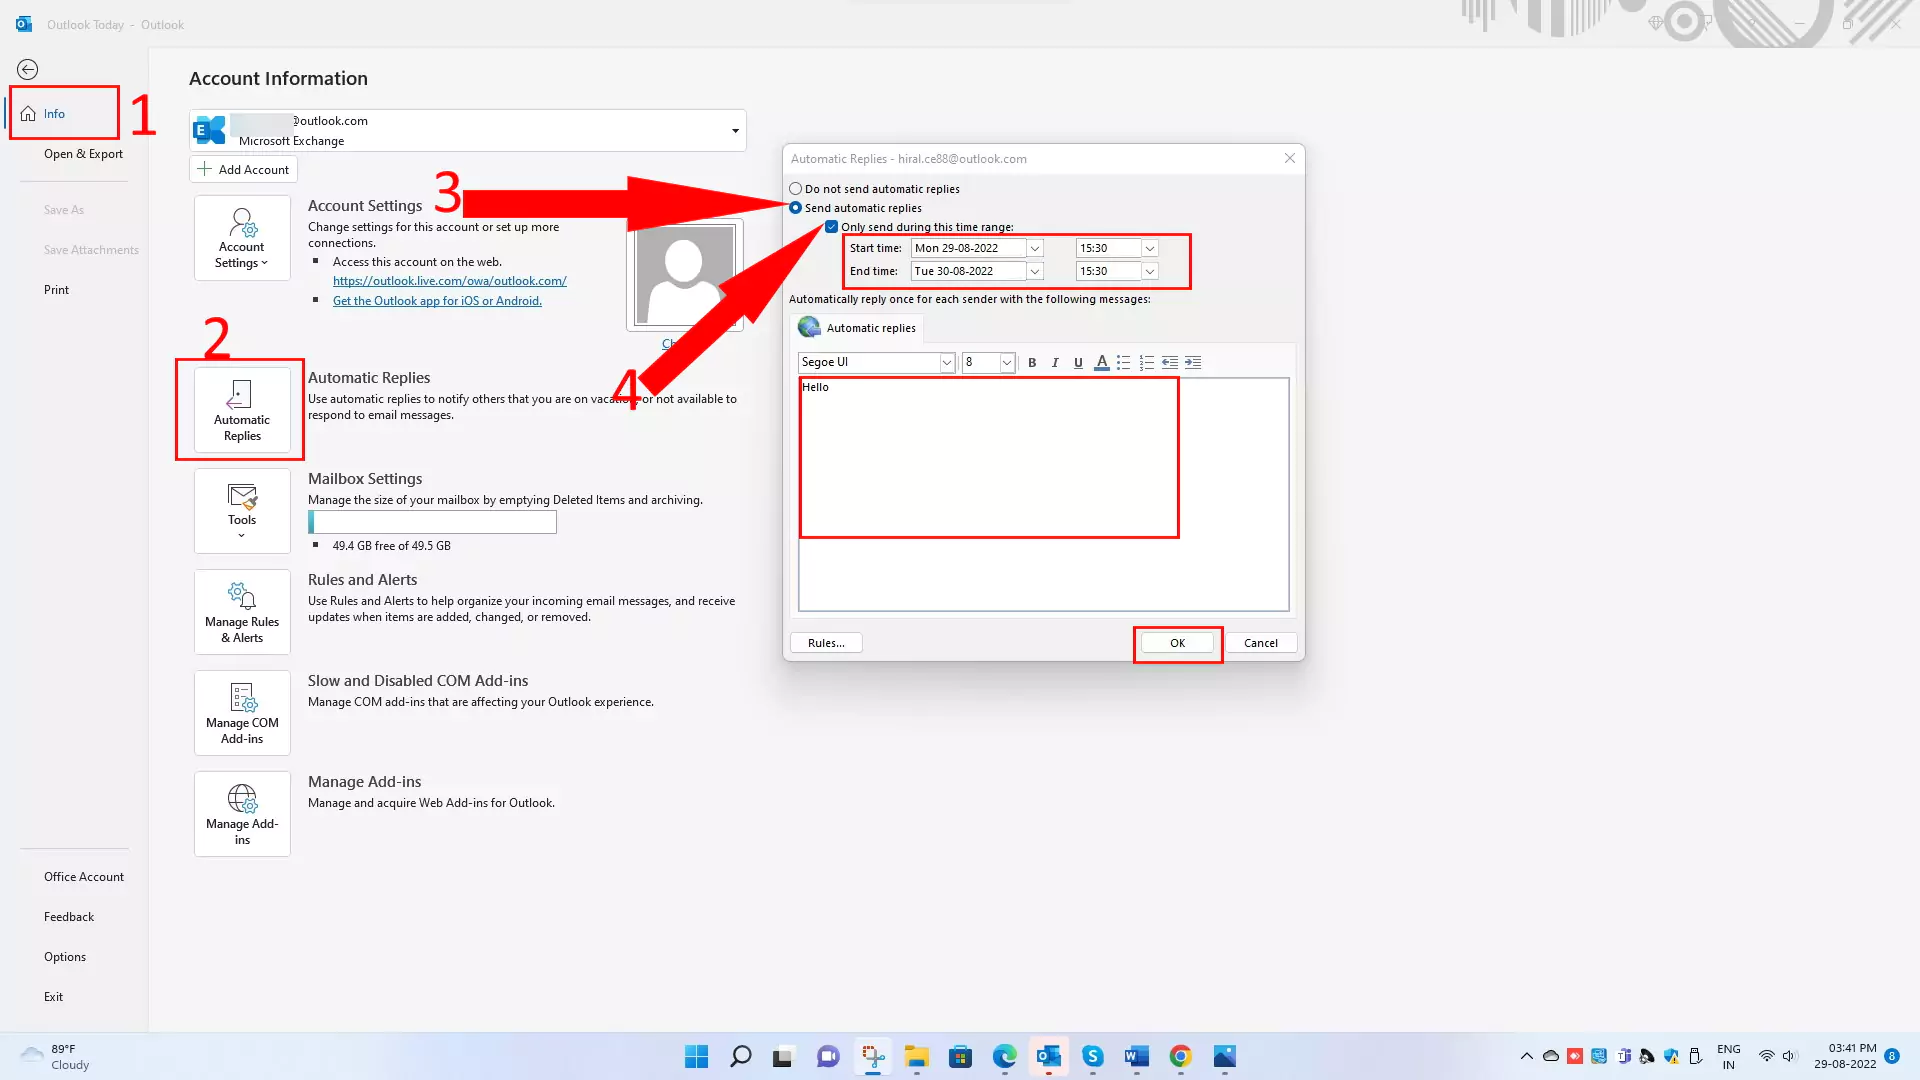Select the Automatic replies tab in dialog
Screen dimensions: 1920x1080
pos(858,328)
